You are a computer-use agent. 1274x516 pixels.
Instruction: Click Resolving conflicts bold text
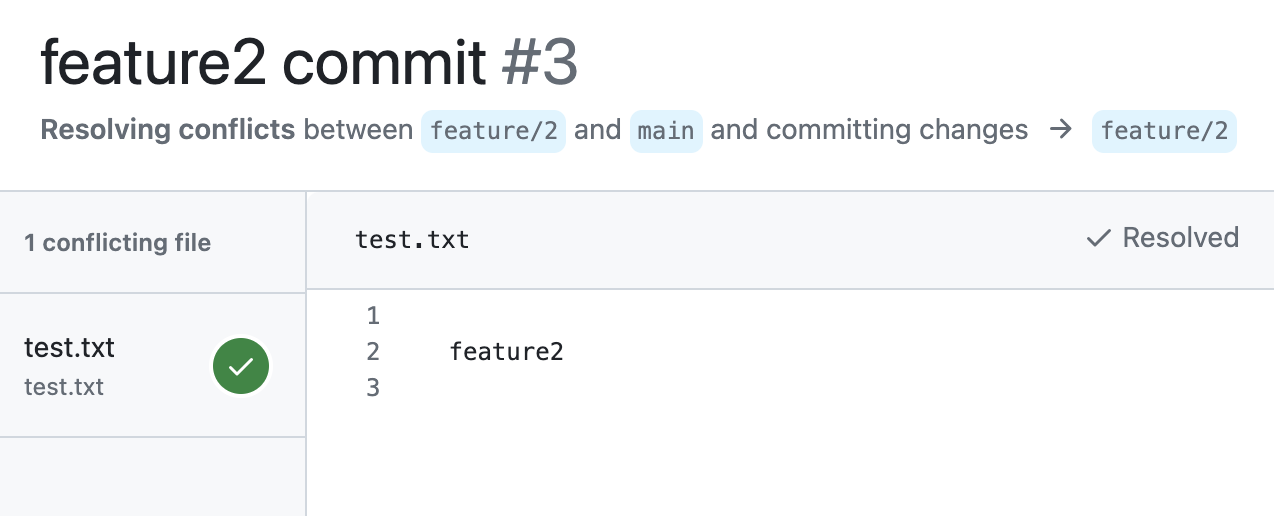coord(167,130)
